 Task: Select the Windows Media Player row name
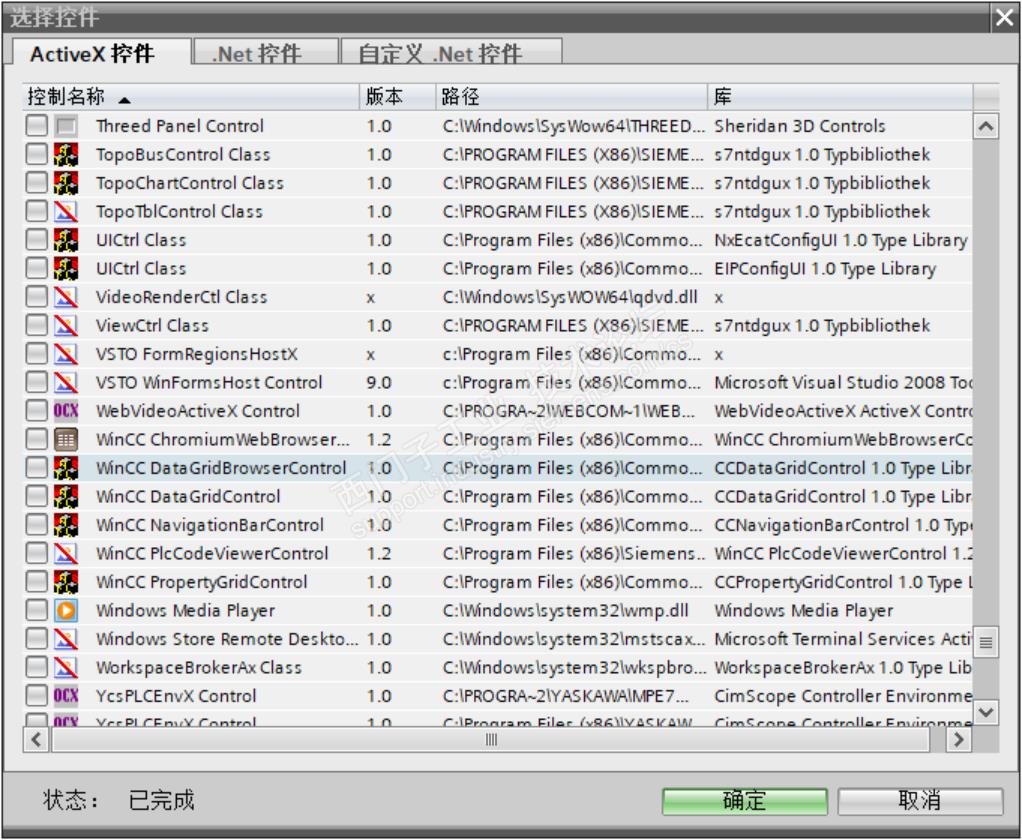point(185,611)
